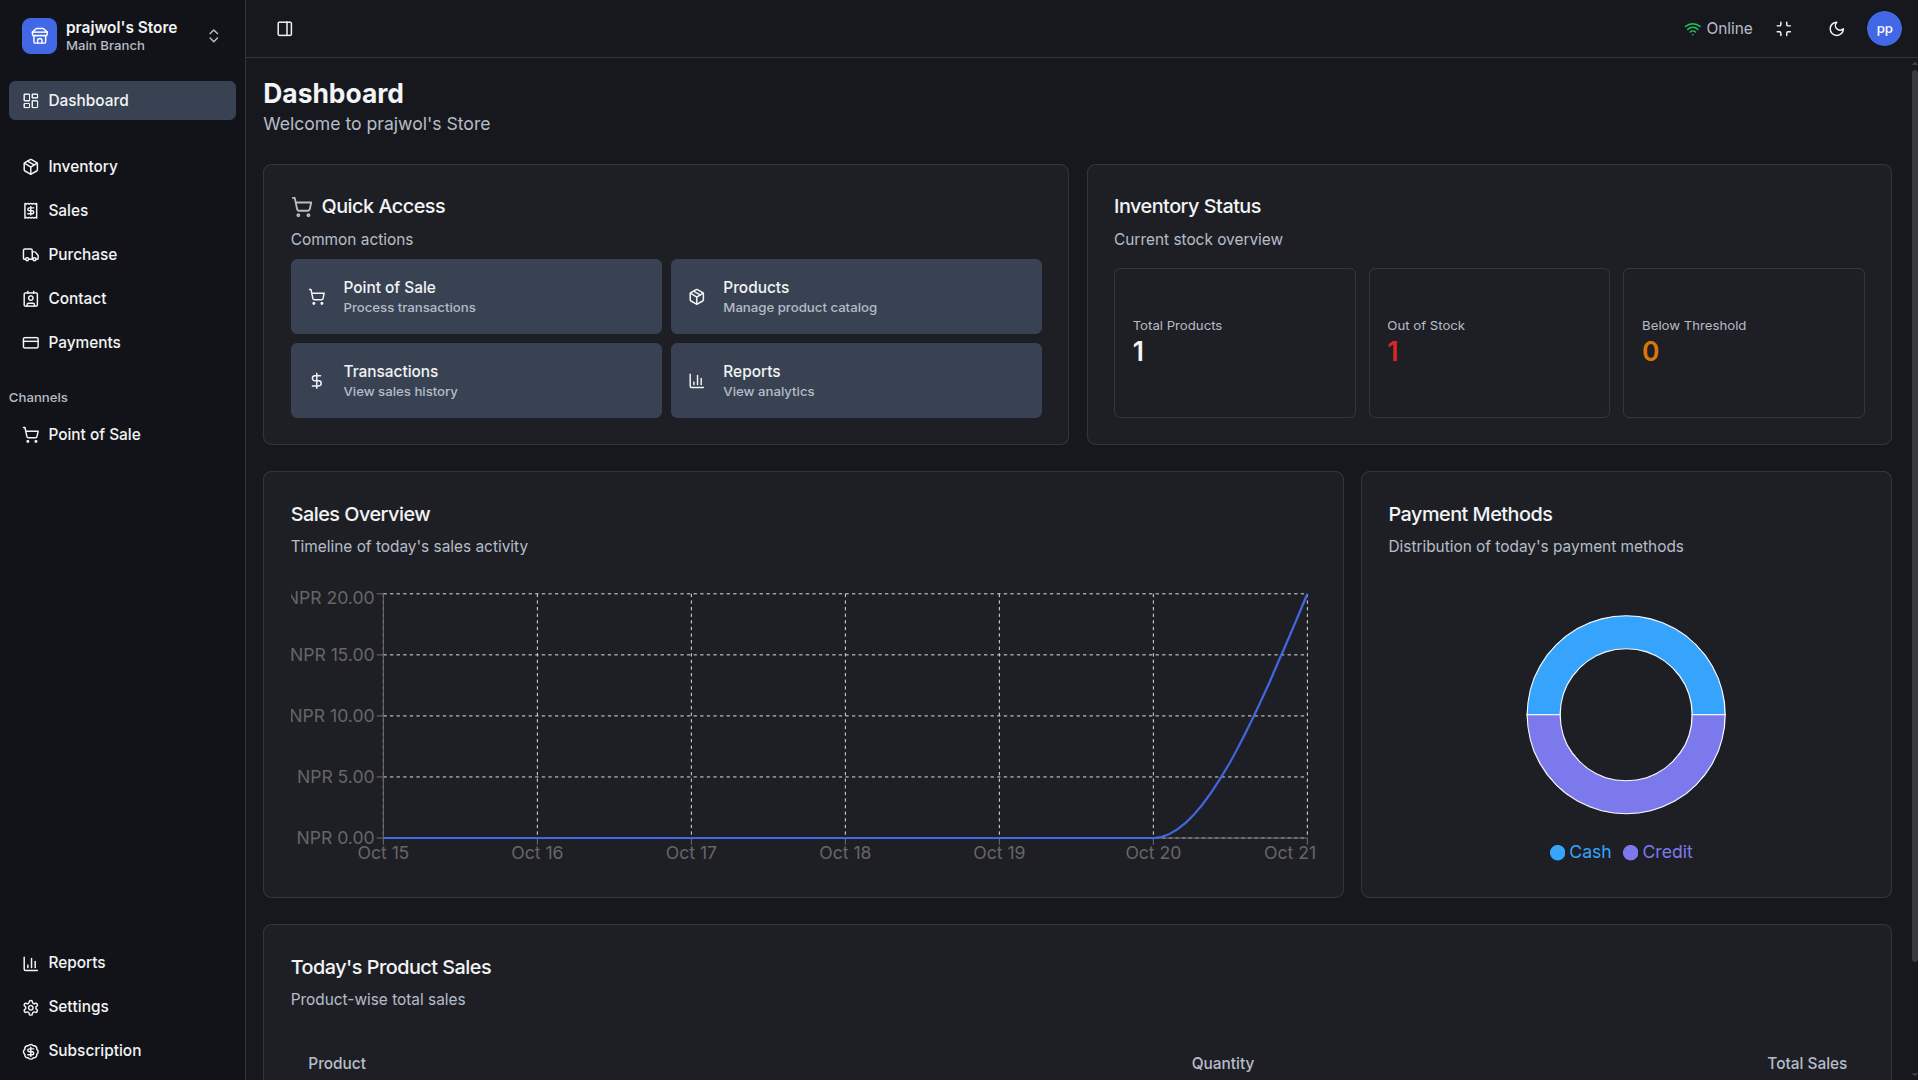Click the Settings gear icon
Viewport: 1918px width, 1080px height.
pyautogui.click(x=31, y=1007)
